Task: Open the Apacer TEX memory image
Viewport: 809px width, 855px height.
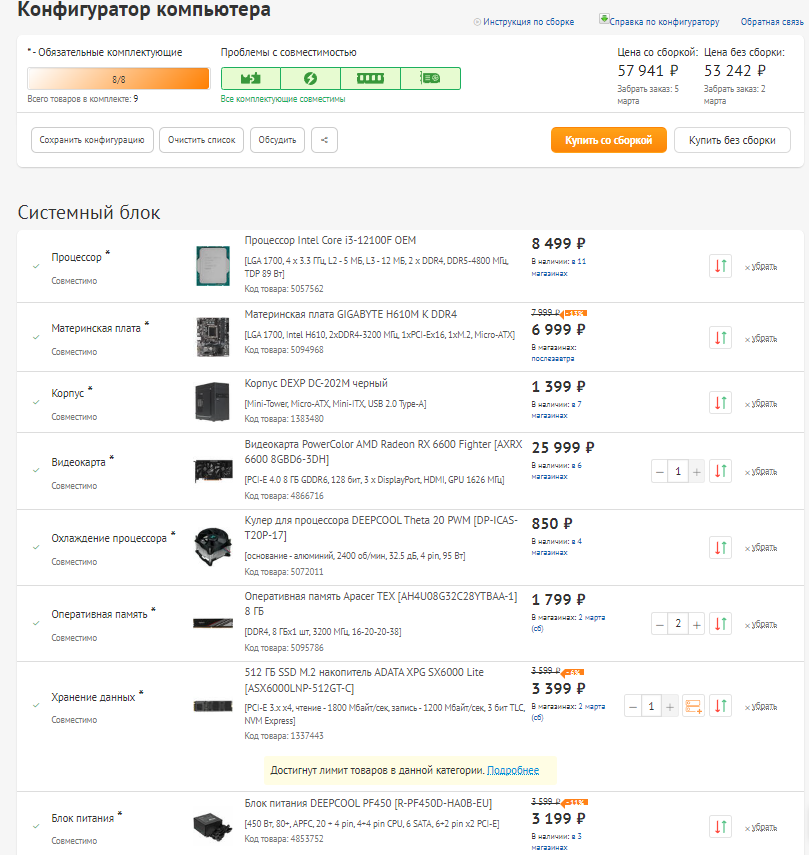Action: click(x=213, y=623)
